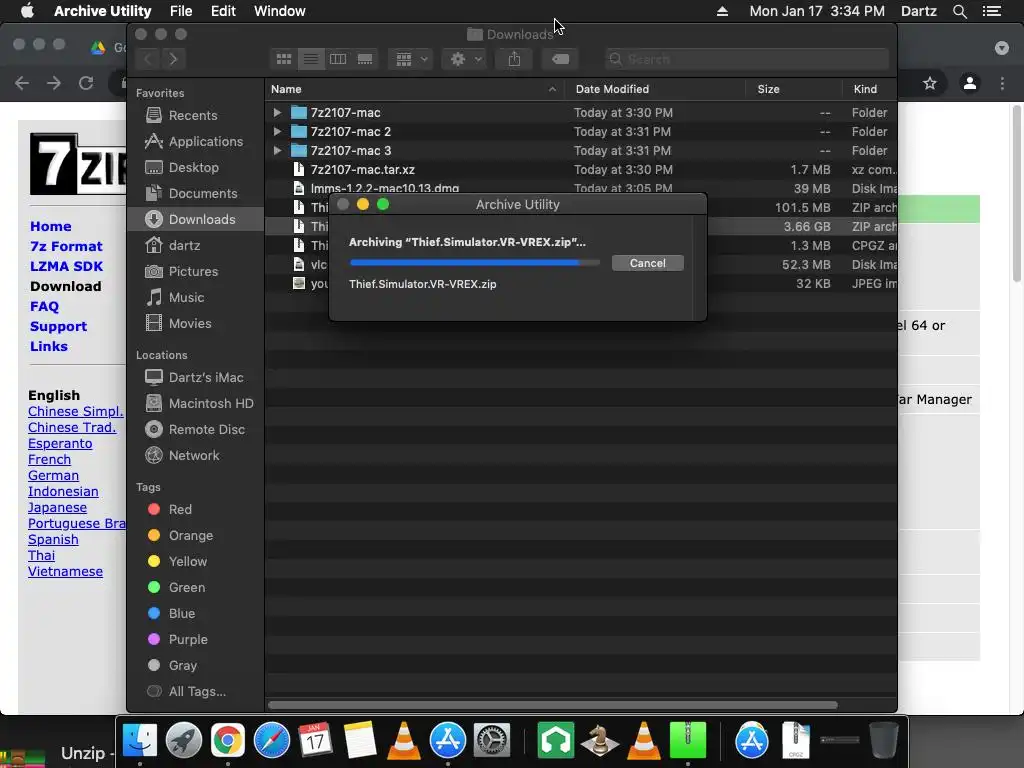The width and height of the screenshot is (1024, 768).
Task: Sort the file list by Size column
Action: pos(793,89)
